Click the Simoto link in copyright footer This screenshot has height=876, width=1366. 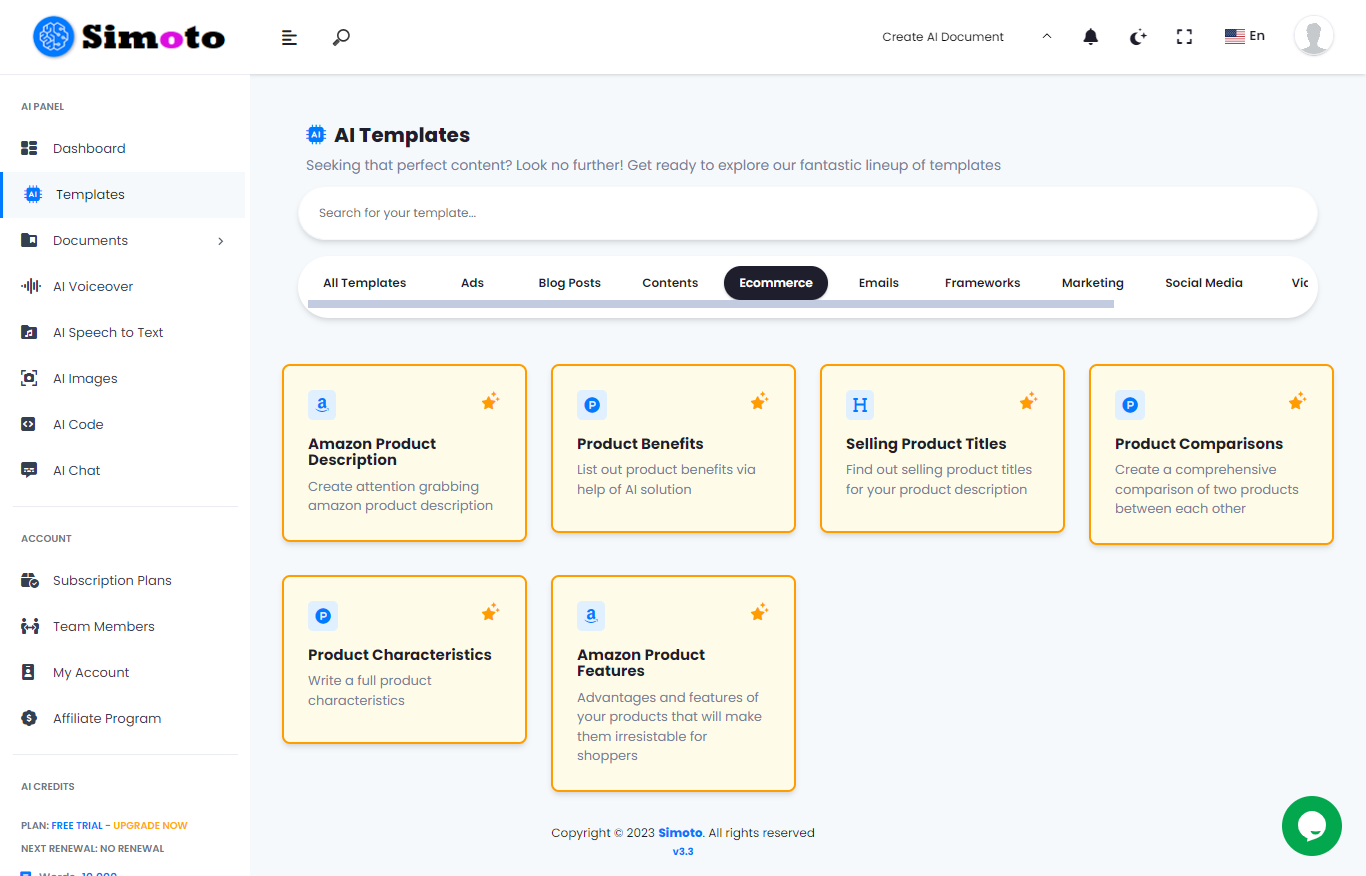pyautogui.click(x=681, y=833)
